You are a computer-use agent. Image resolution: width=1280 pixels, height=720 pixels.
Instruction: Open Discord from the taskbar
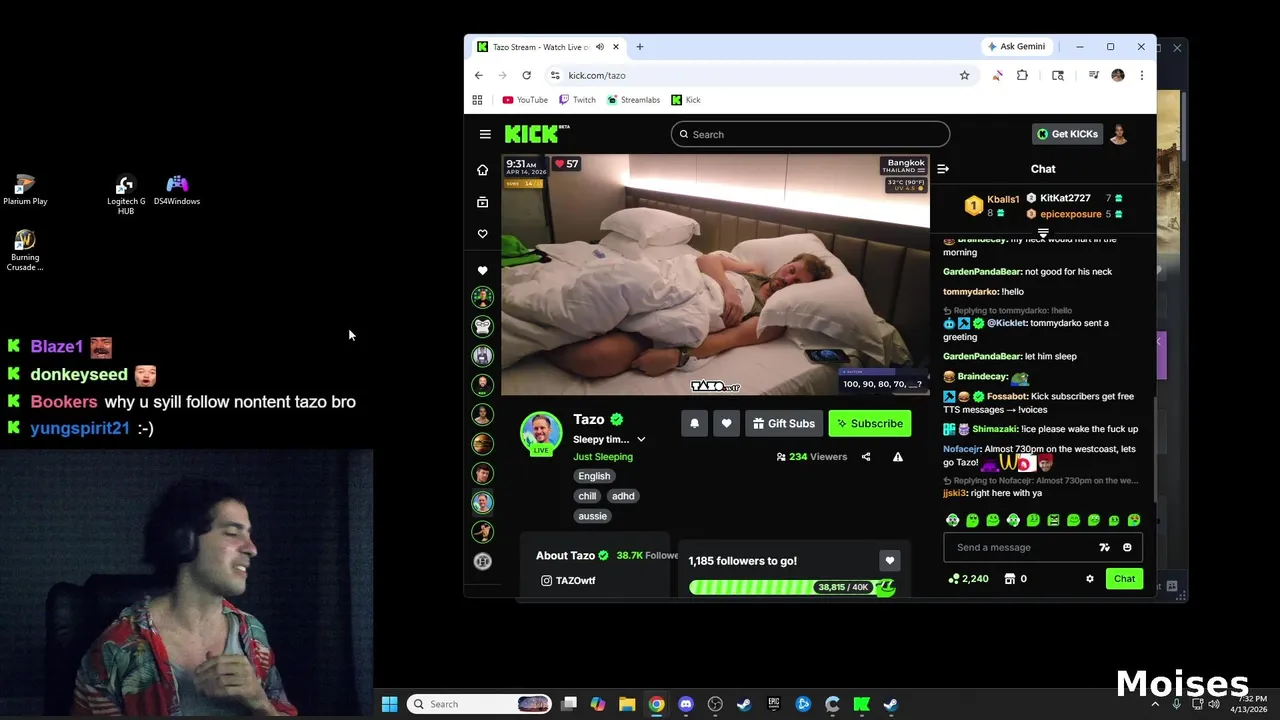686,704
